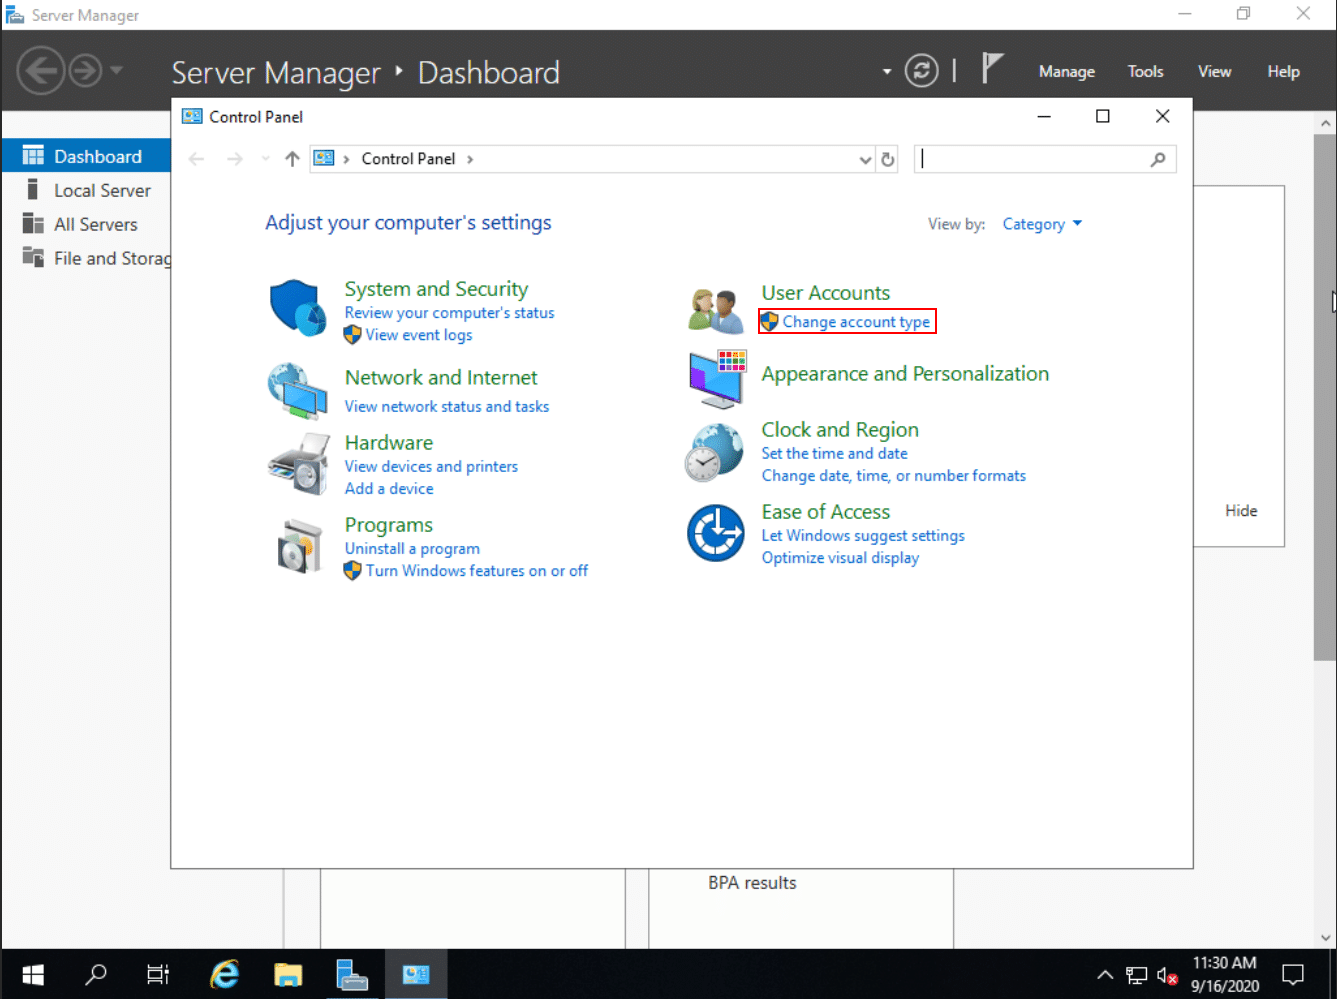Open the address bar history dropdown arrow

pos(865,159)
